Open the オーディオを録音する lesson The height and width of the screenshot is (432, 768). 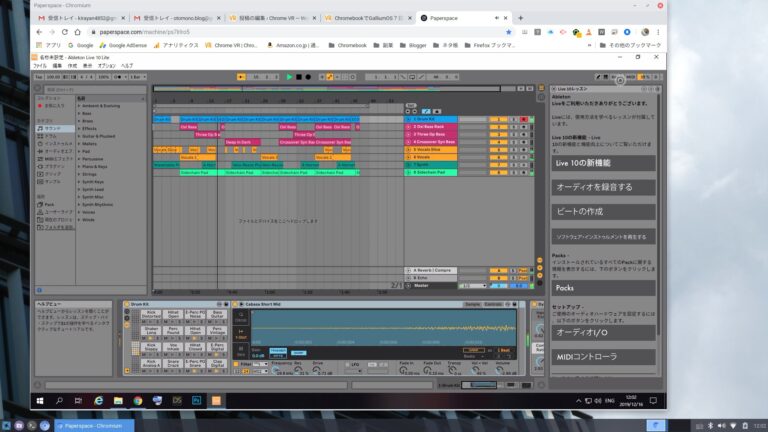point(603,187)
